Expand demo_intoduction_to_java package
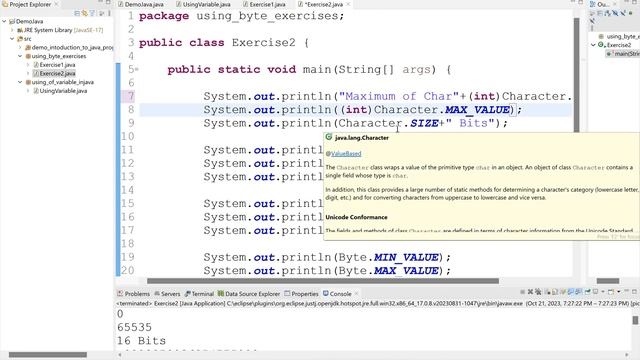 [x=20, y=47]
